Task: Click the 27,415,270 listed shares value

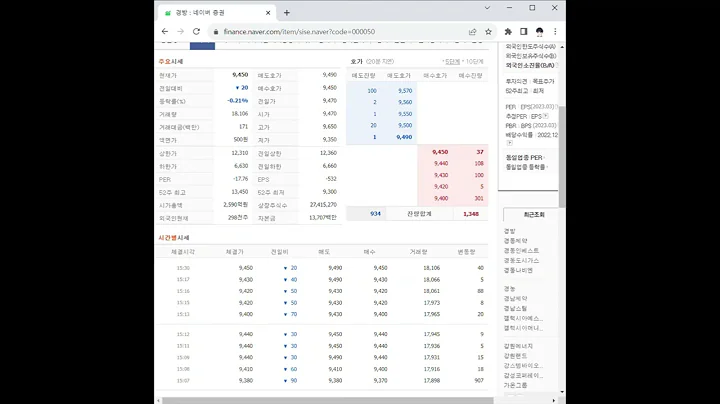Action: point(323,205)
